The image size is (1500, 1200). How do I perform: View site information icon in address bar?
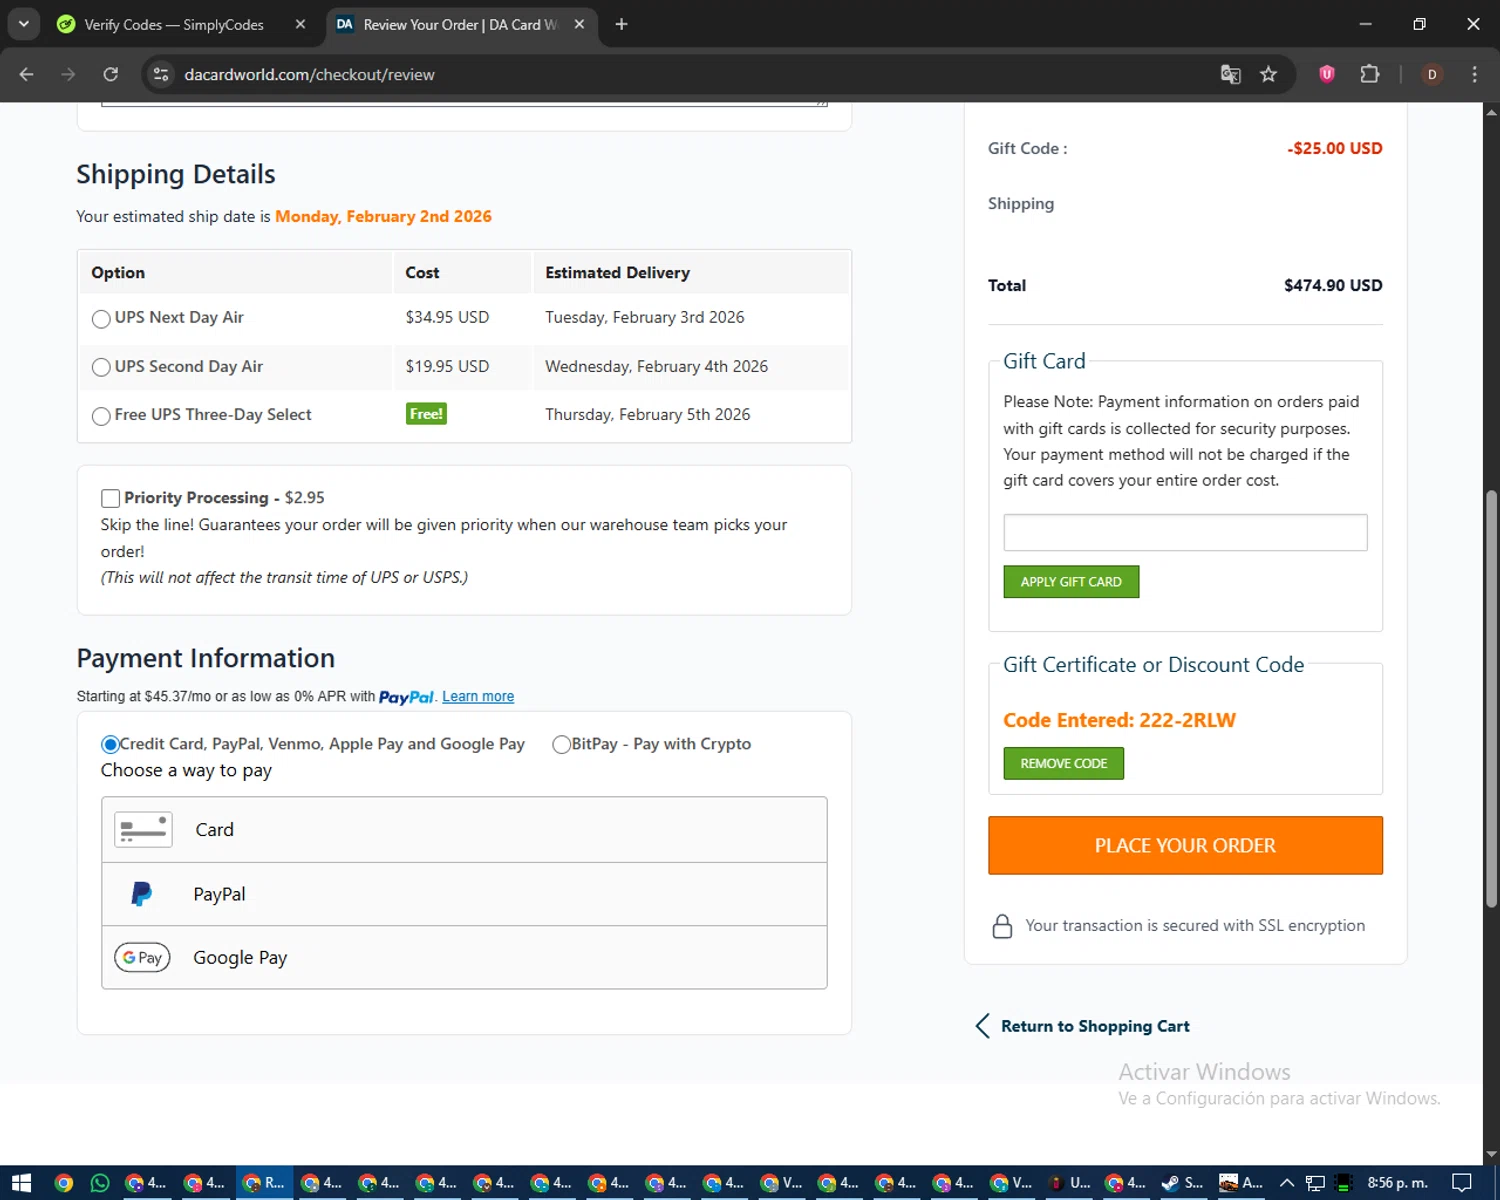(x=161, y=74)
